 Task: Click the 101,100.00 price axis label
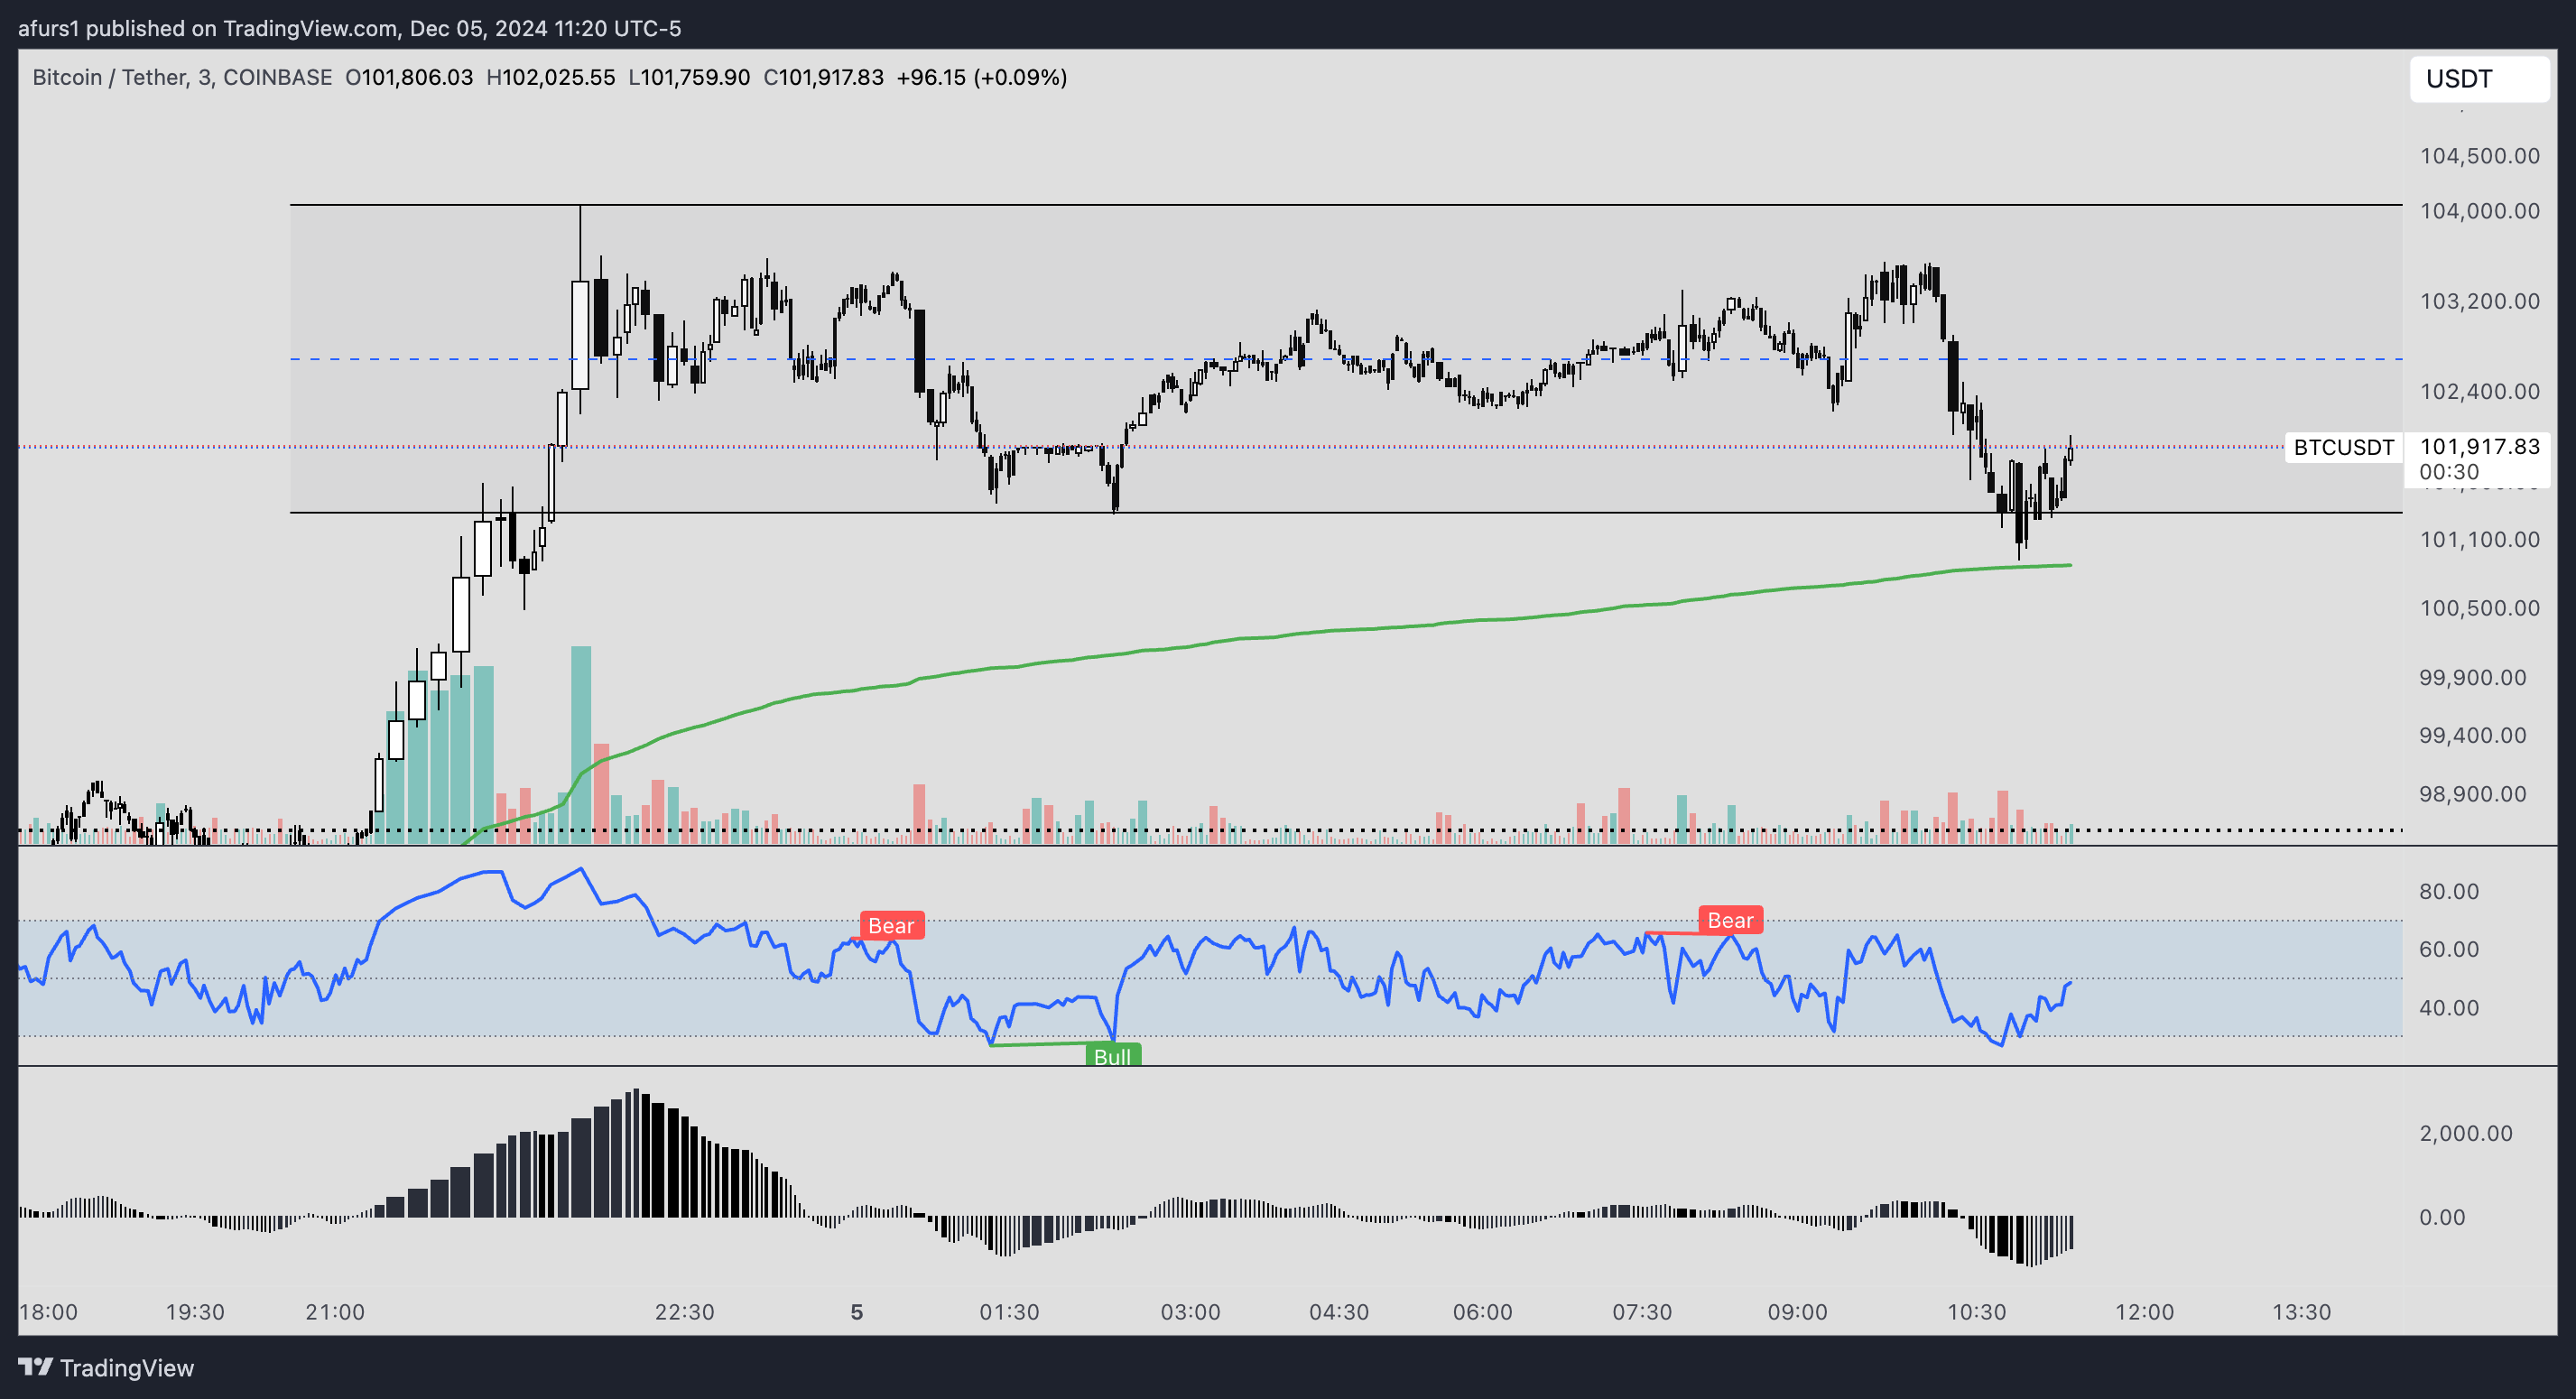tap(2479, 540)
